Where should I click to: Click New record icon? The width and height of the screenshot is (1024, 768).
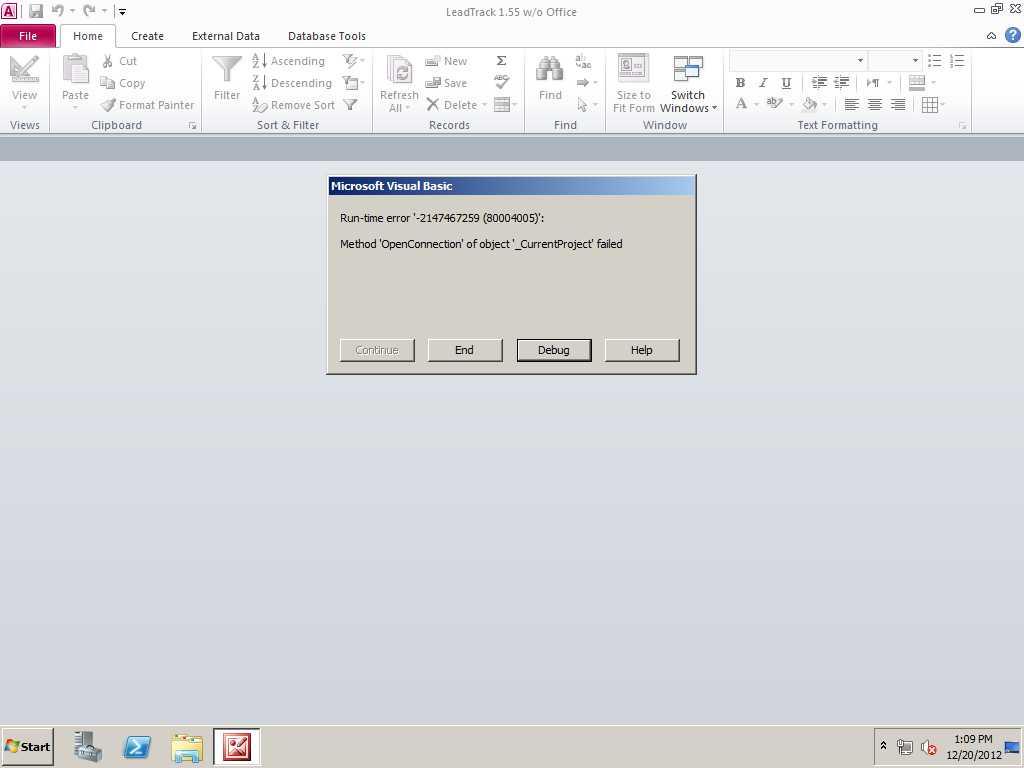(432, 61)
